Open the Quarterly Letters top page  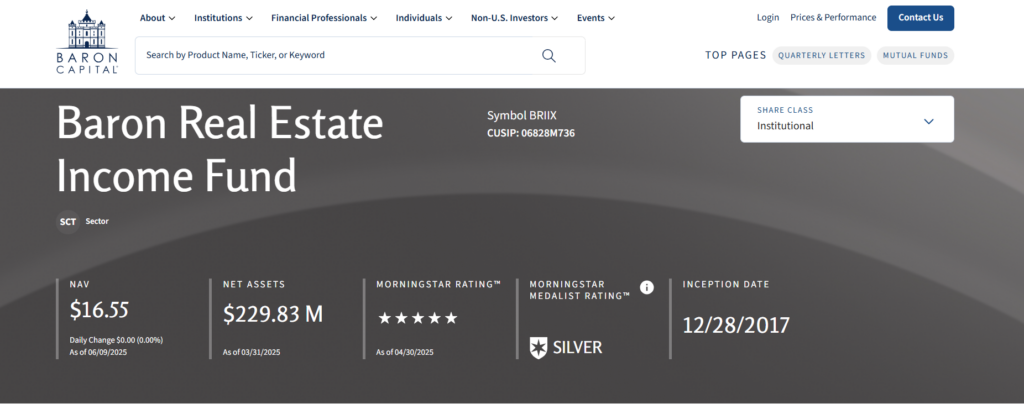pos(822,55)
